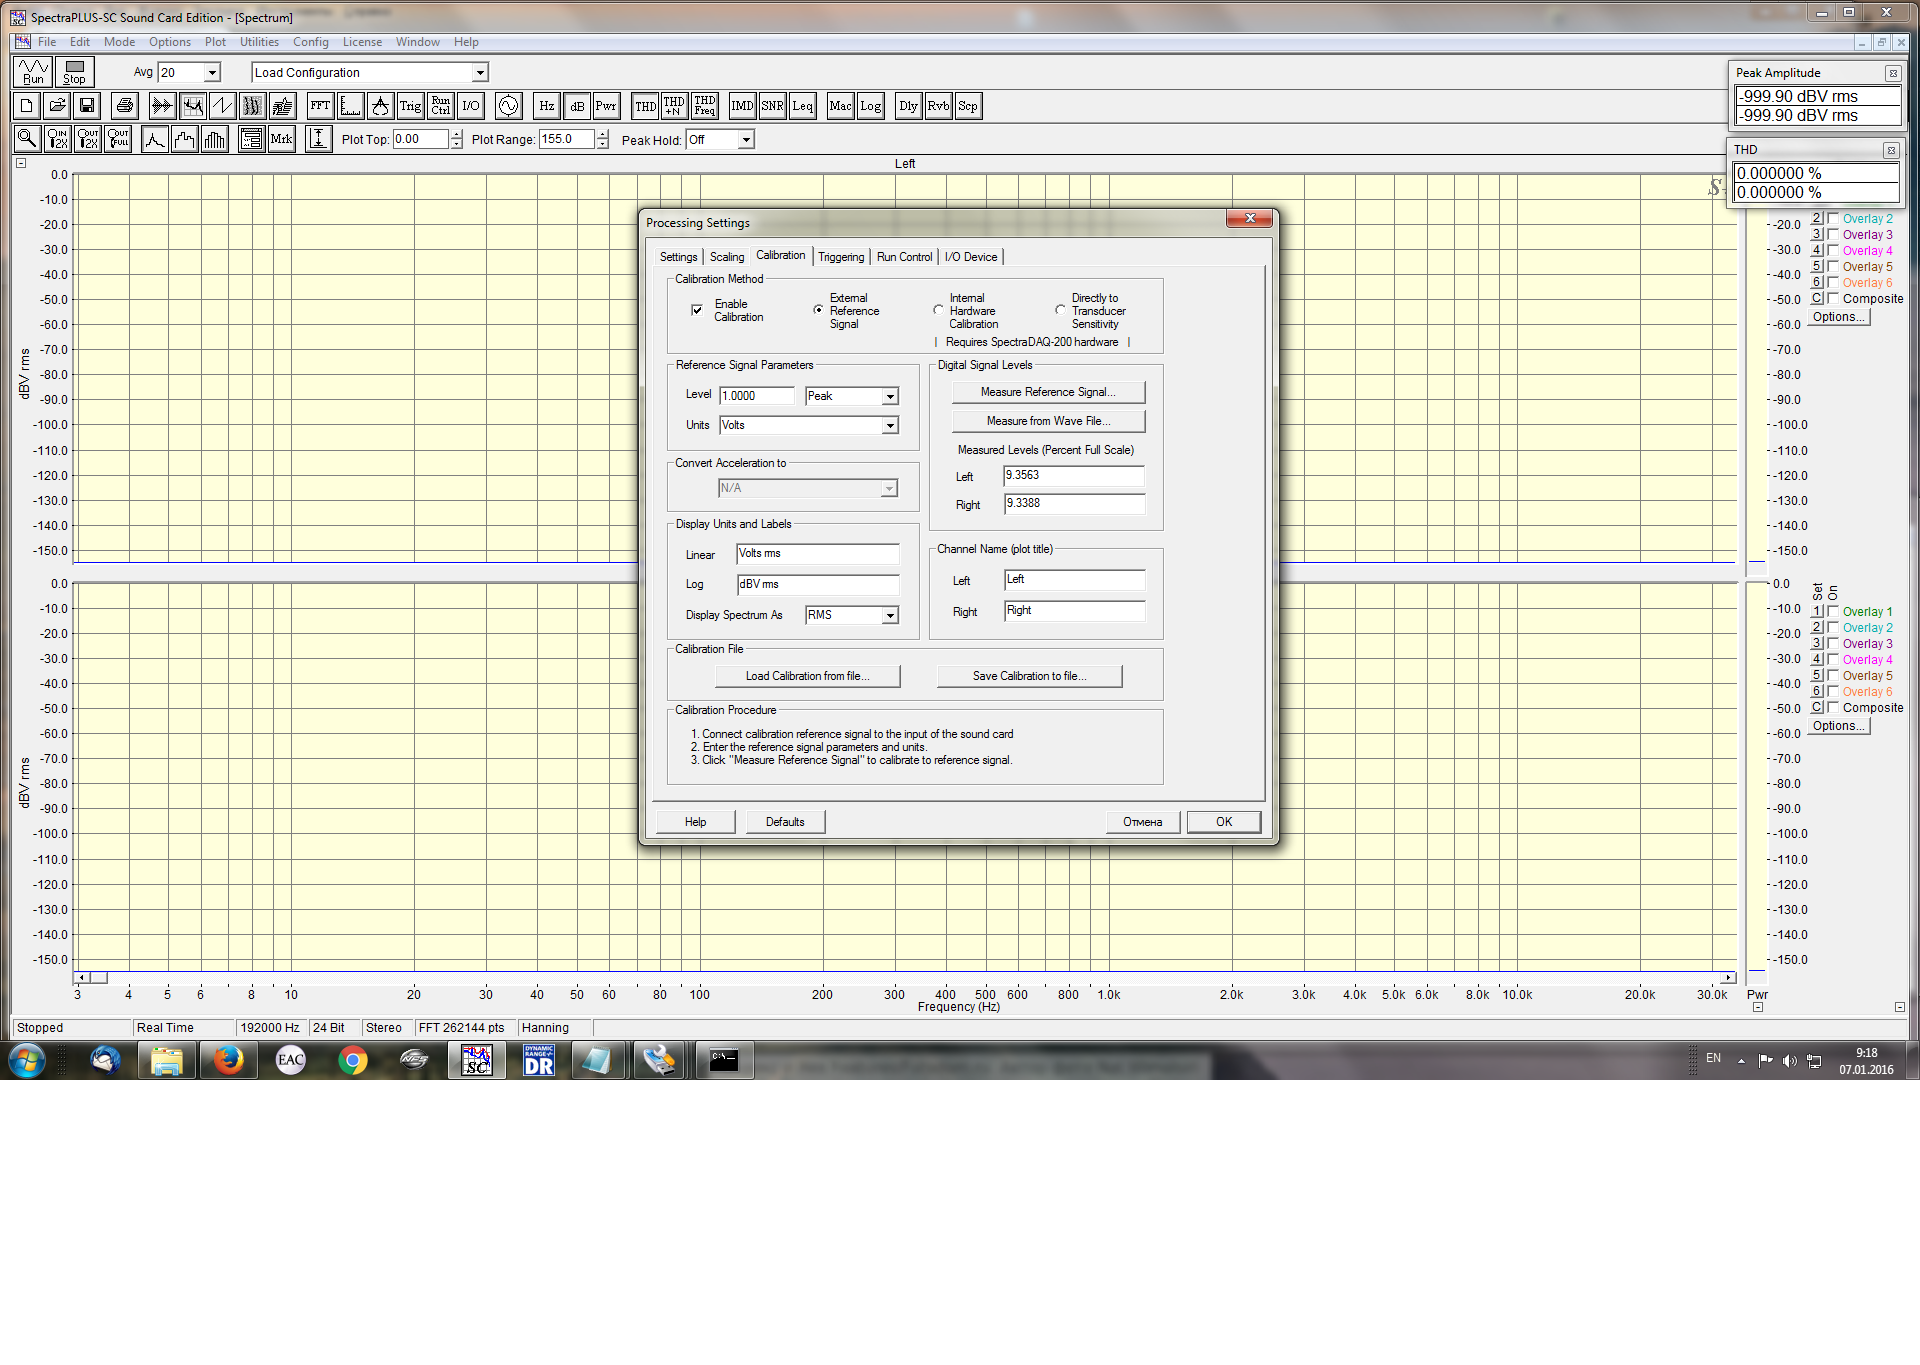Image resolution: width=1920 pixels, height=1365 pixels.
Task: Open the Leq toolbar button
Action: (802, 106)
